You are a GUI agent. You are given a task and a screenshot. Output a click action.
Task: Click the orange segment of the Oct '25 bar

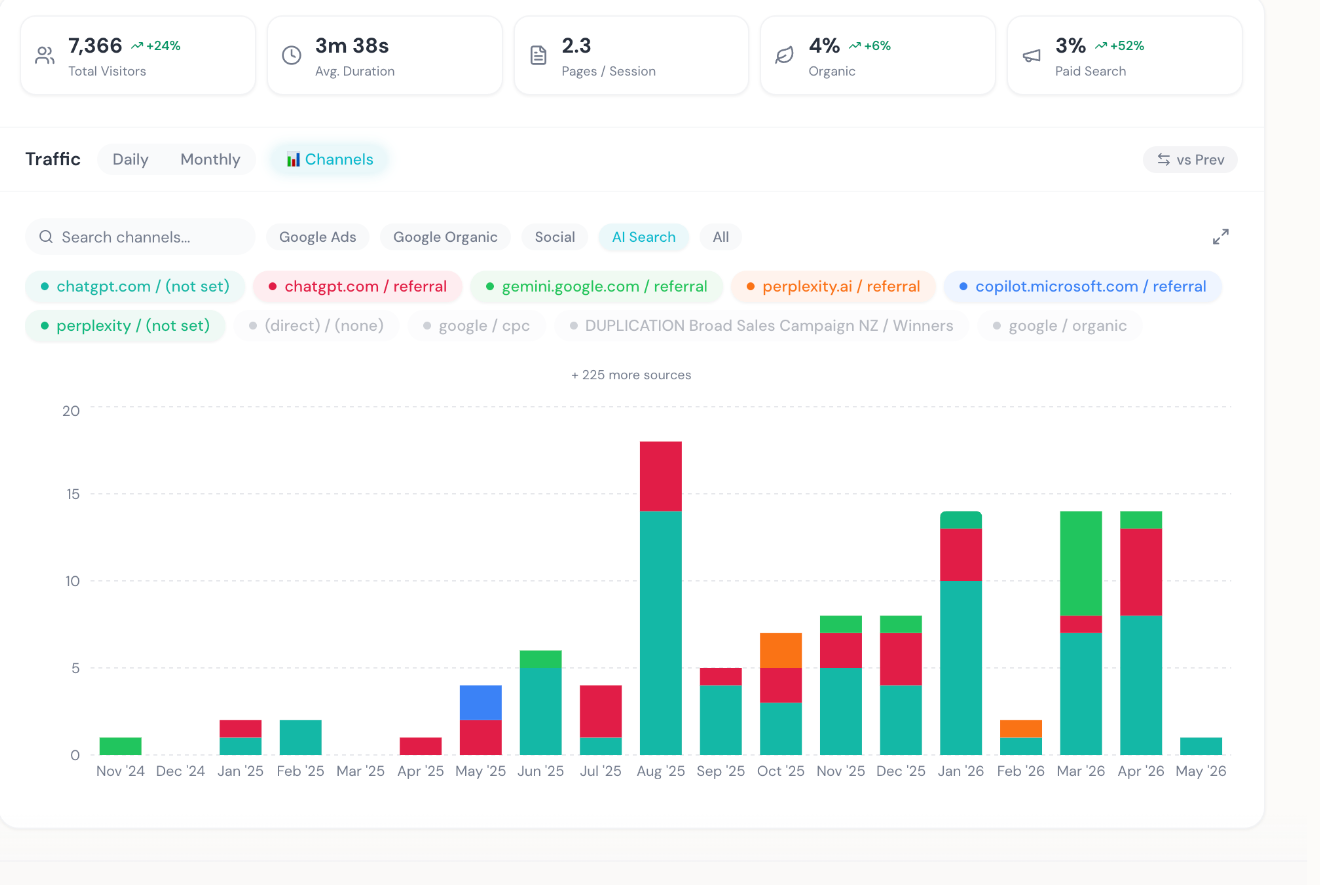[x=781, y=651]
